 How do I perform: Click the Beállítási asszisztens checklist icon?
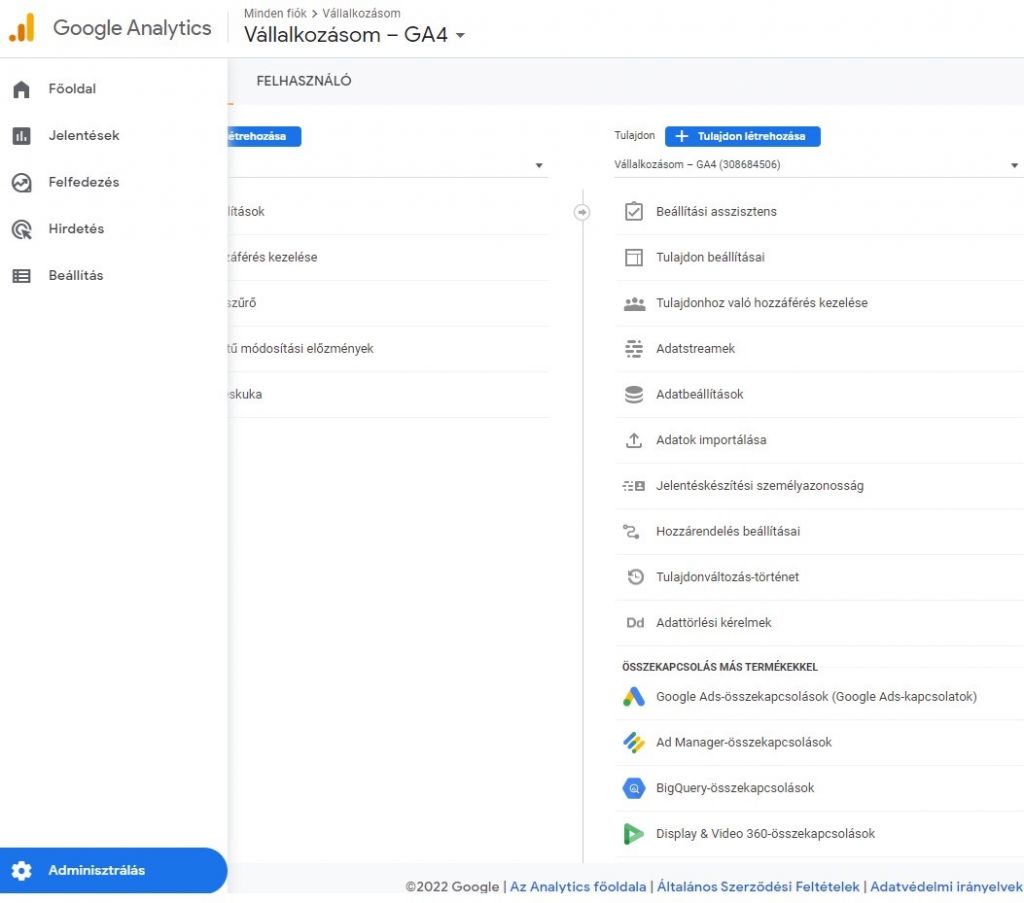point(633,212)
